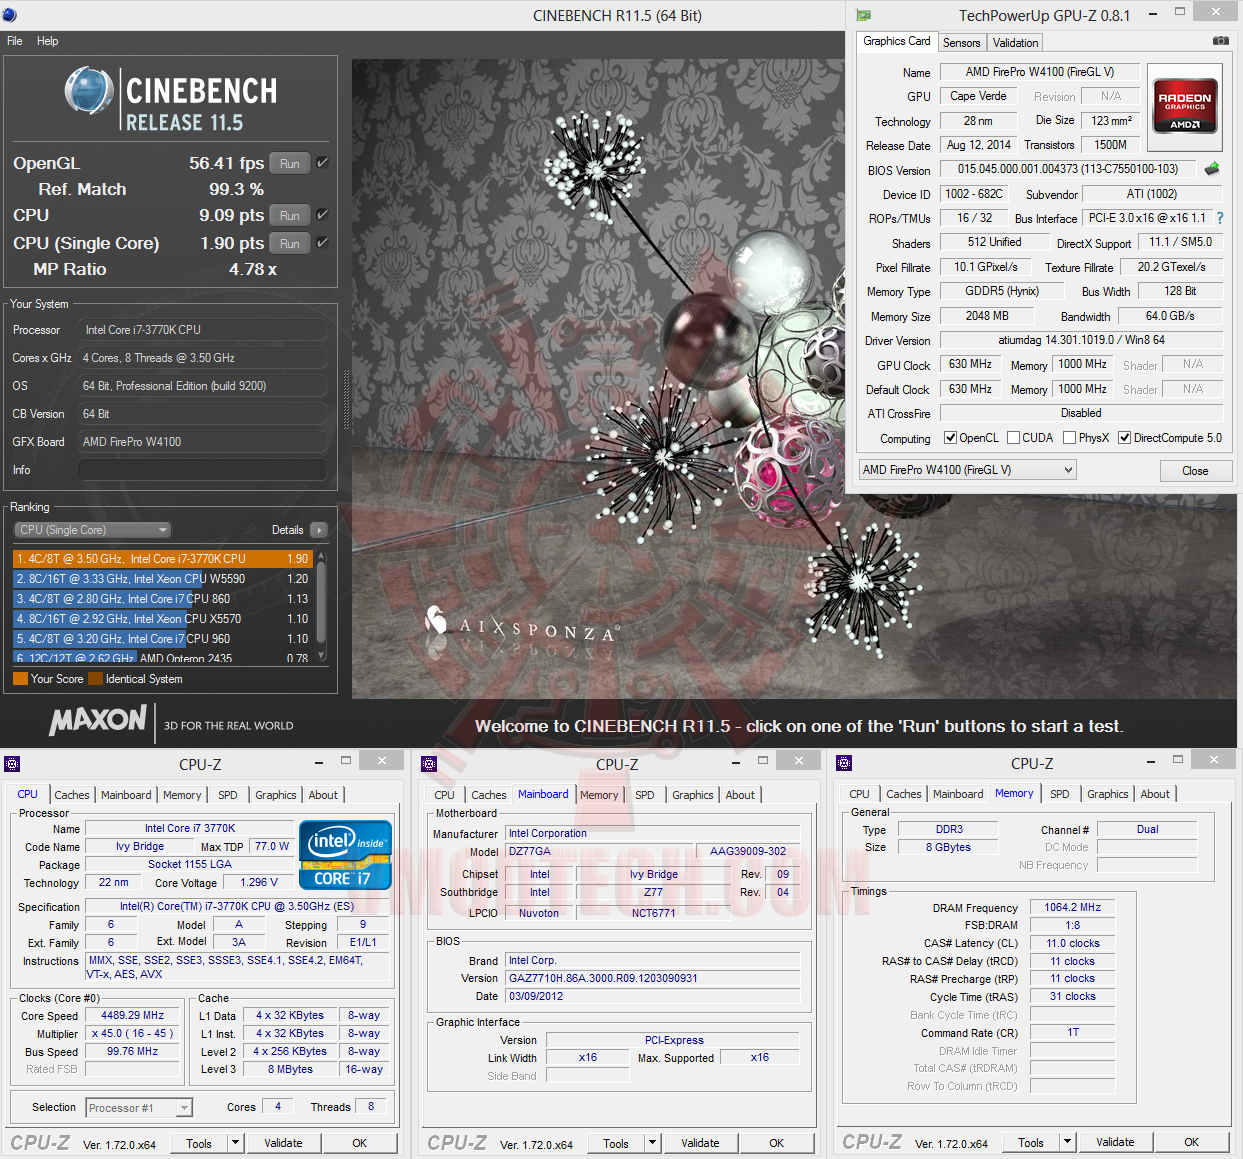Click OK in the Memory CPU-Z window
This screenshot has width=1243, height=1159.
coord(1191,1142)
